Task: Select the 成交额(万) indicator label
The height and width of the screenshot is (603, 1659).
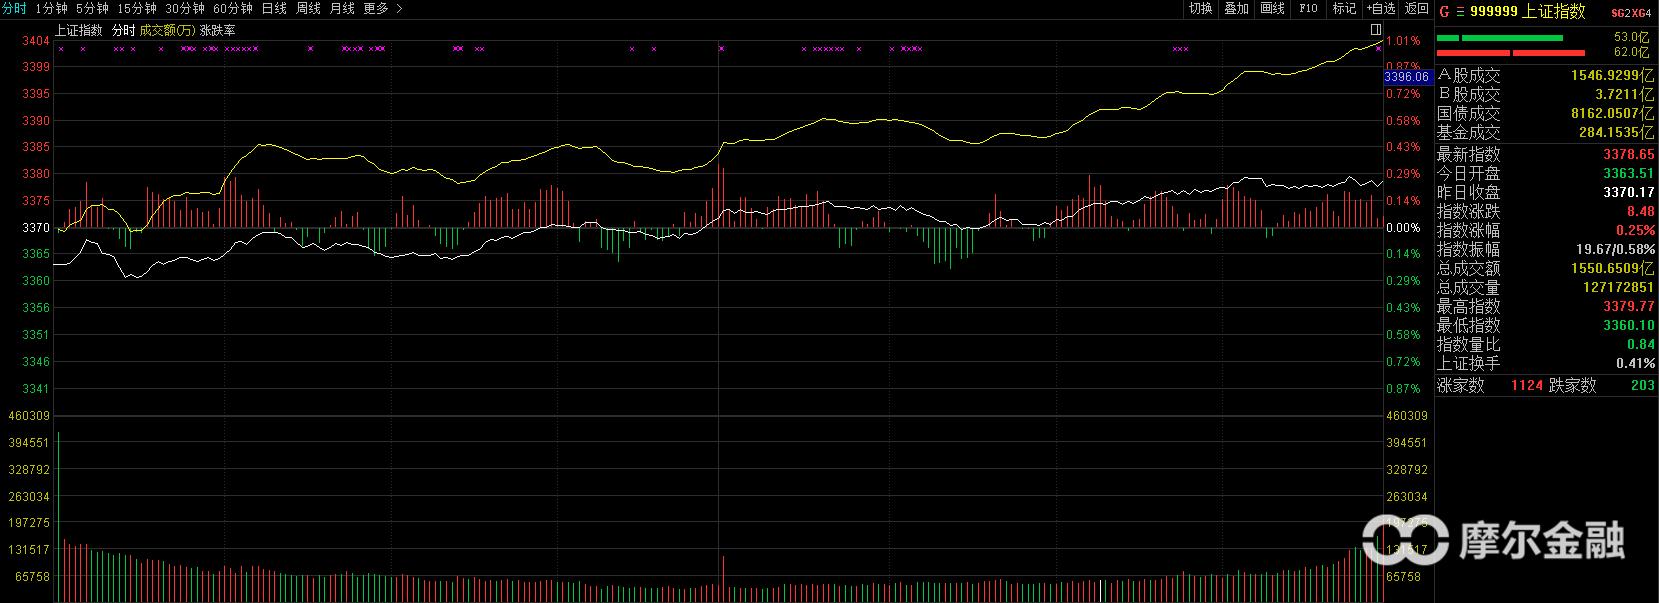Action: click(167, 30)
